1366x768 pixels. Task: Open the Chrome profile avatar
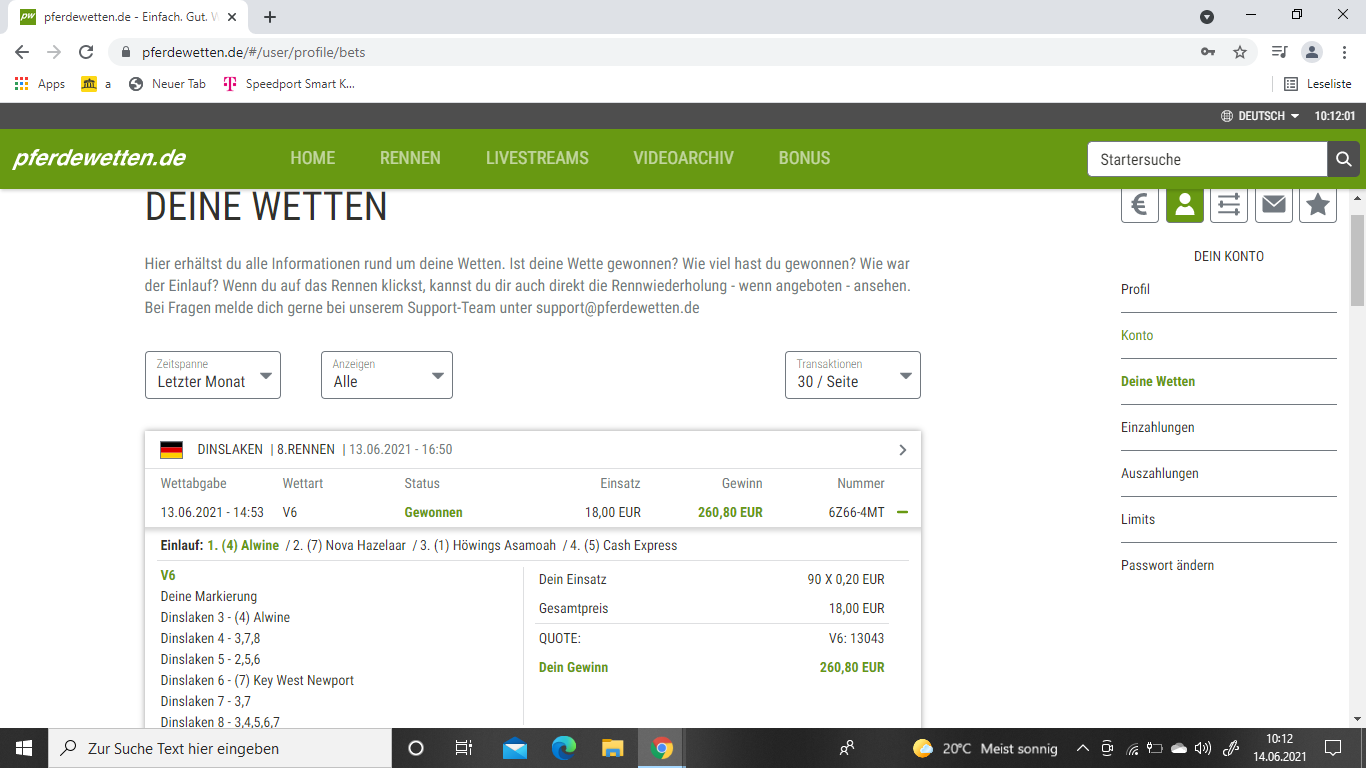tap(1311, 52)
